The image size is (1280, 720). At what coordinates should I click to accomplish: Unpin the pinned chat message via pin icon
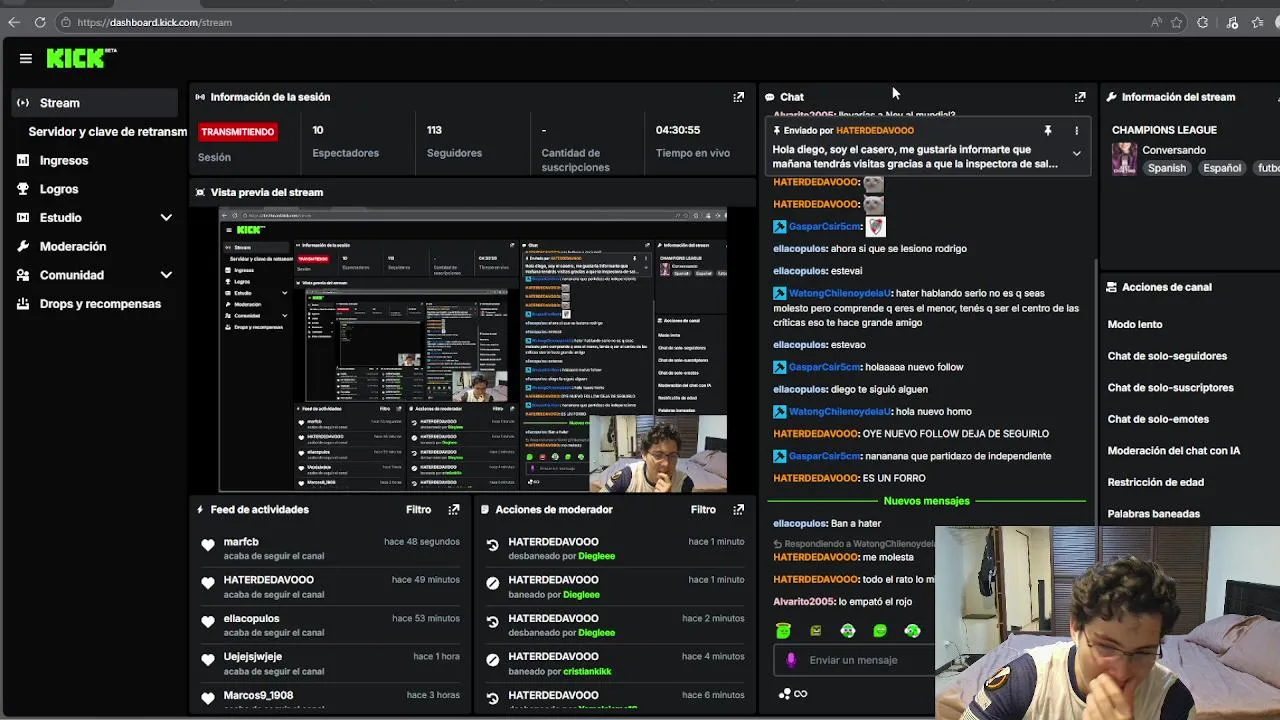tap(1048, 130)
